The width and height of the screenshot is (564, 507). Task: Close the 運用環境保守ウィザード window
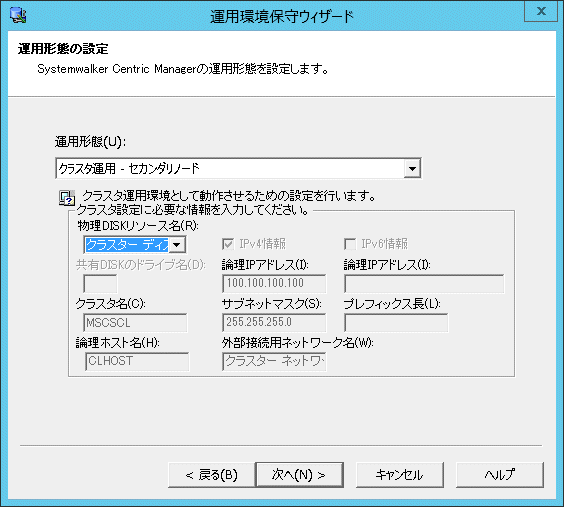pyautogui.click(x=541, y=11)
